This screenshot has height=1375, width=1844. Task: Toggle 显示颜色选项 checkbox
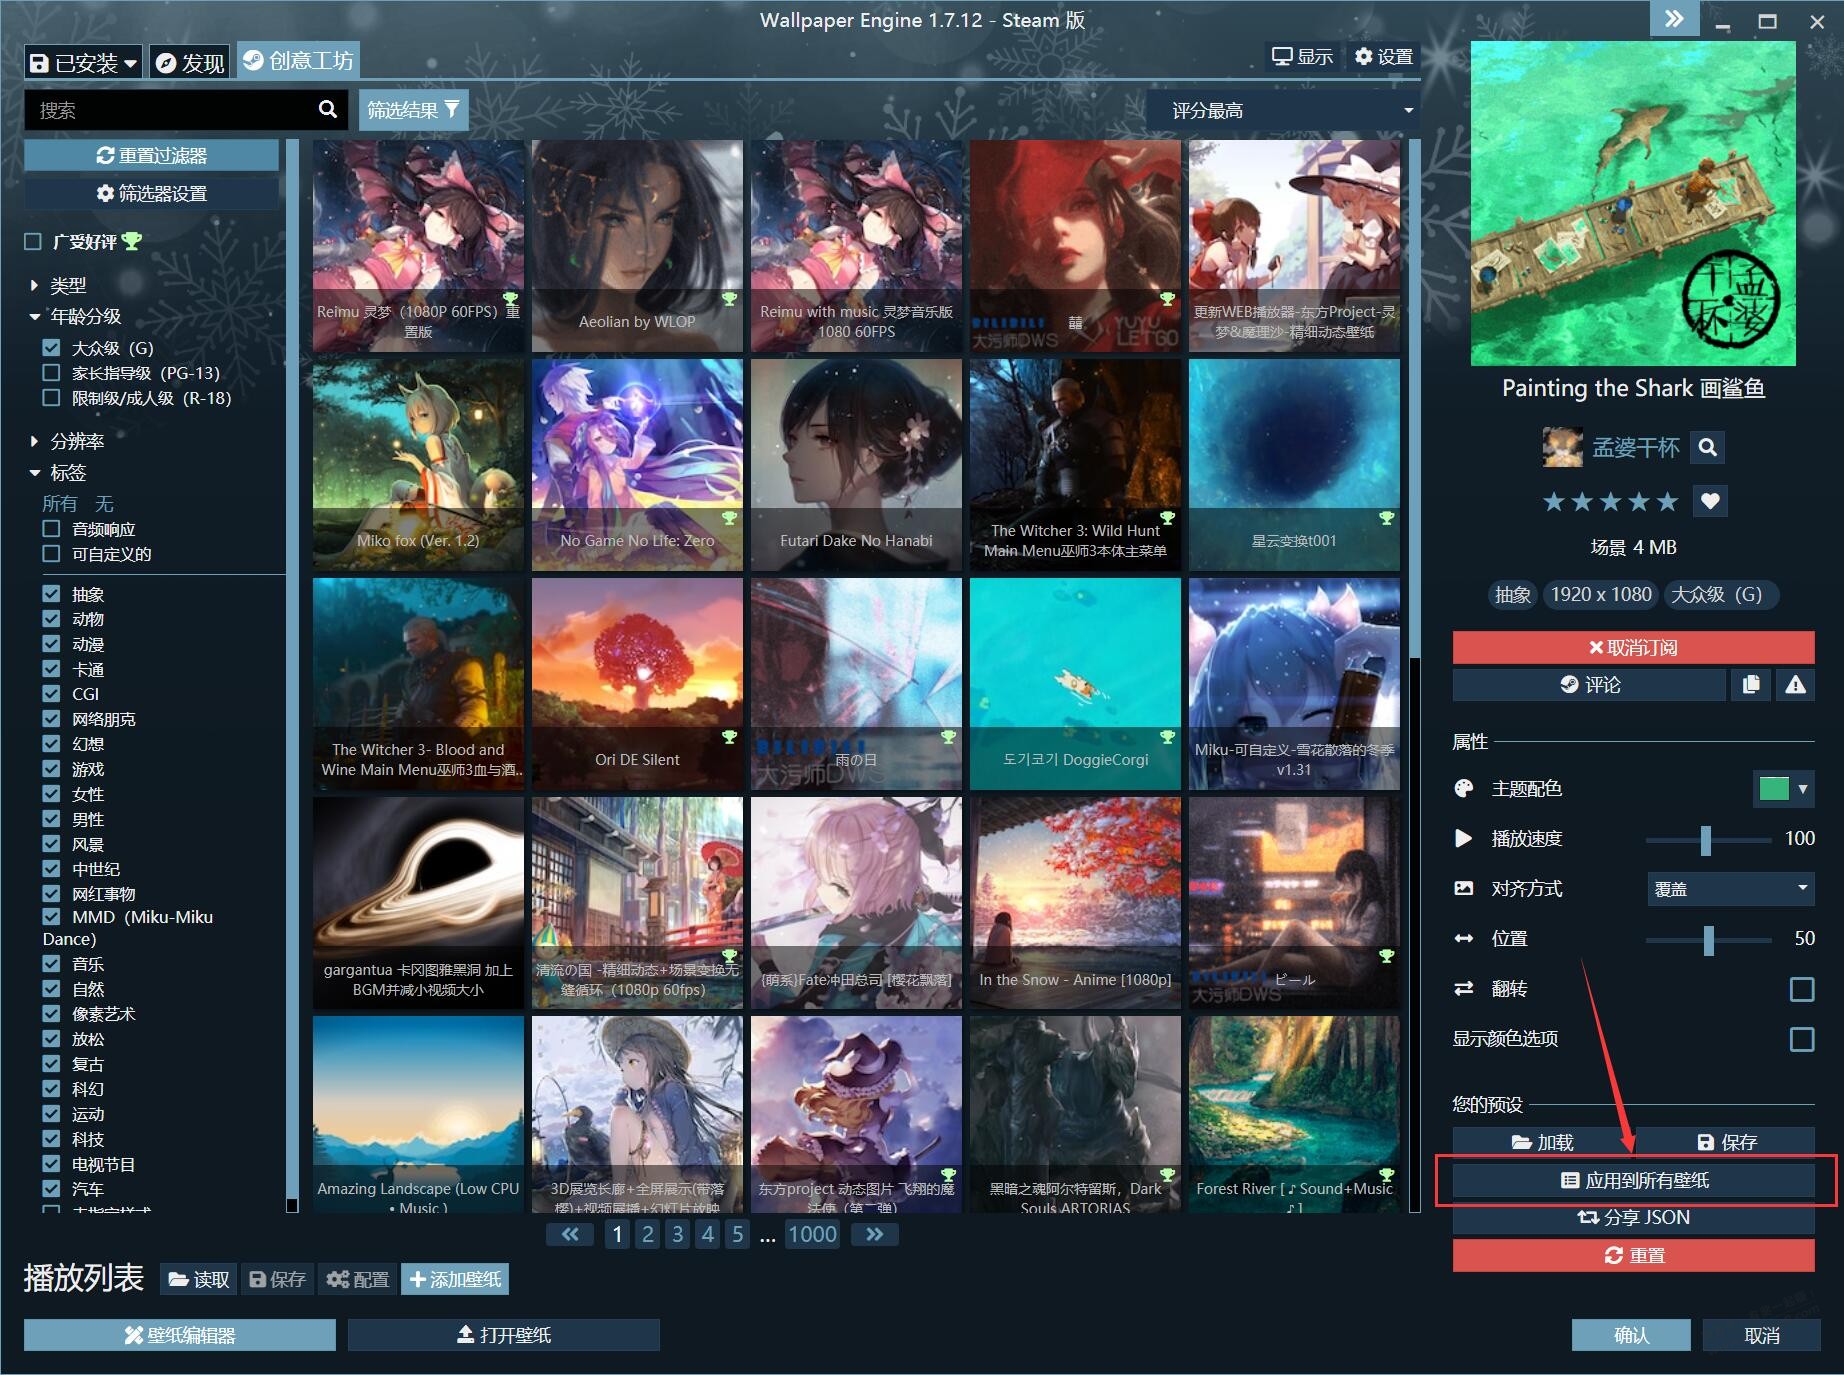tap(1801, 1039)
